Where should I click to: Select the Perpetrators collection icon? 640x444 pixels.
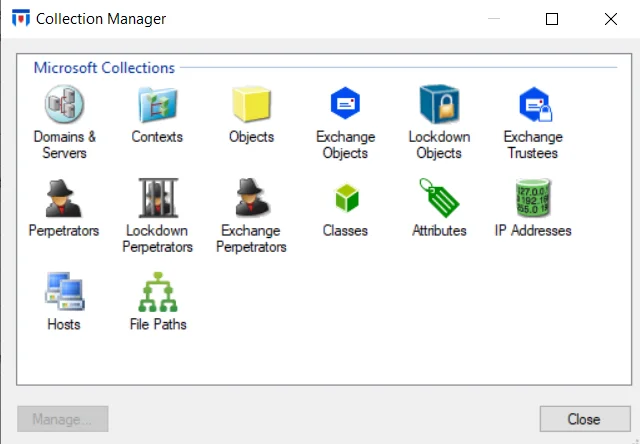click(63, 198)
